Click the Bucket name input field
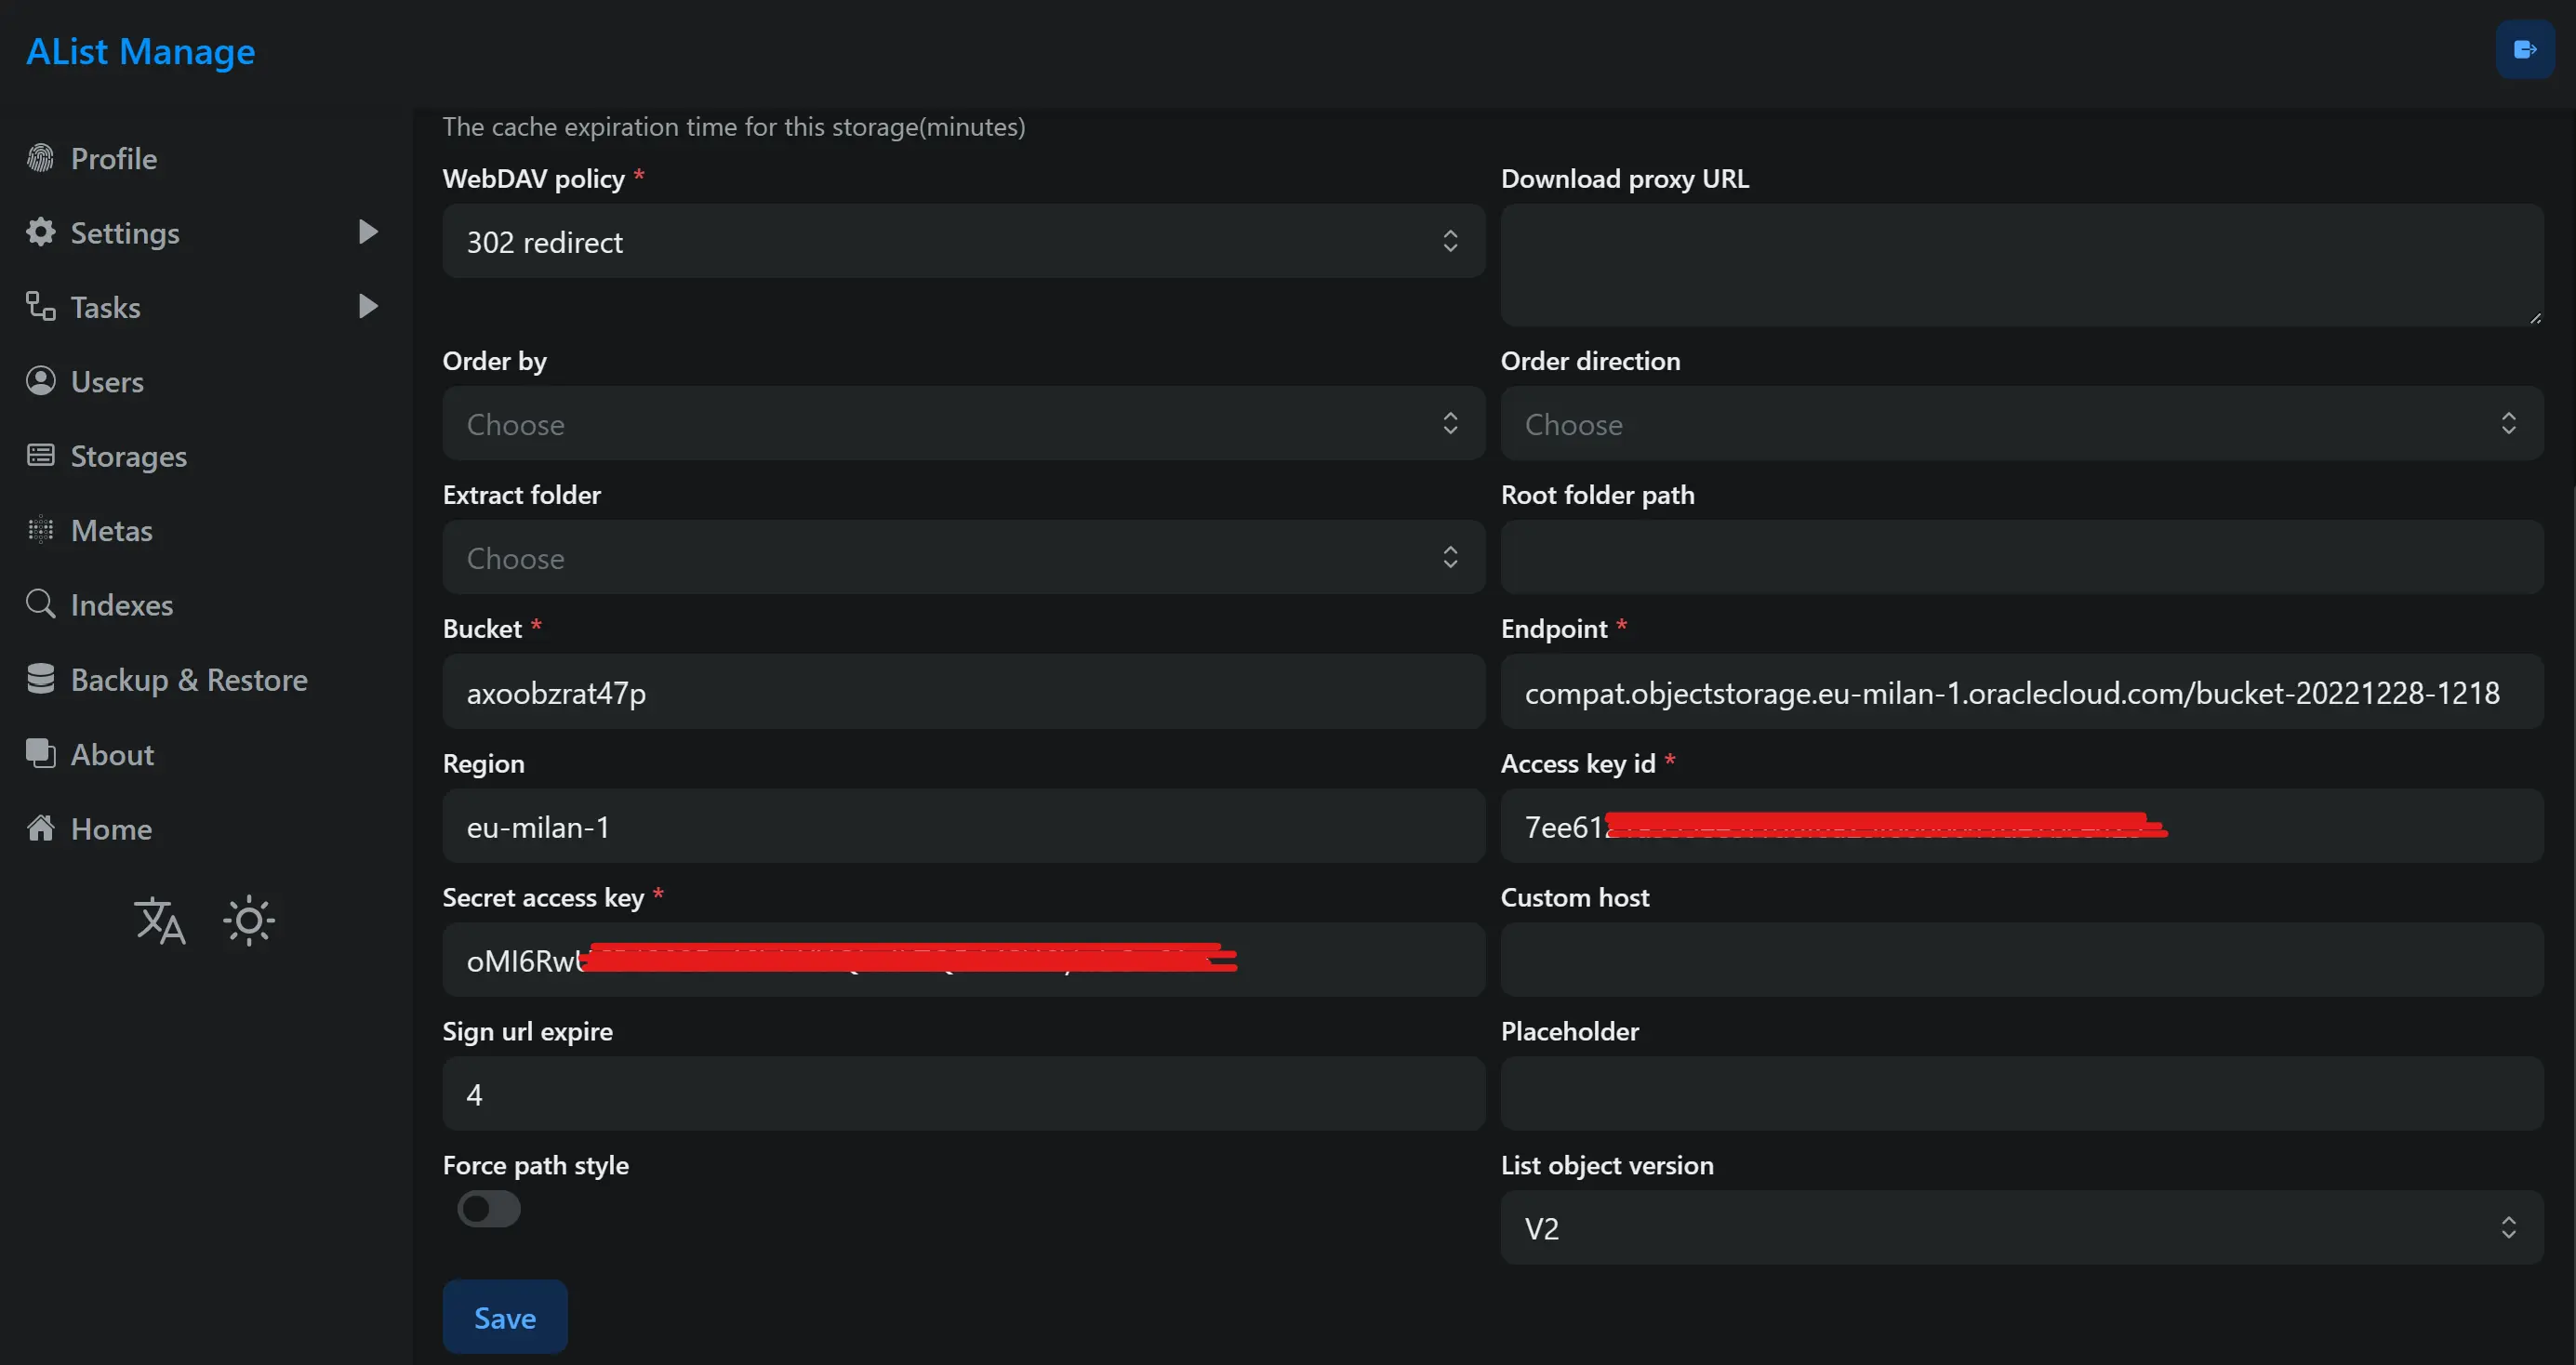Viewport: 2576px width, 1365px height. click(963, 692)
